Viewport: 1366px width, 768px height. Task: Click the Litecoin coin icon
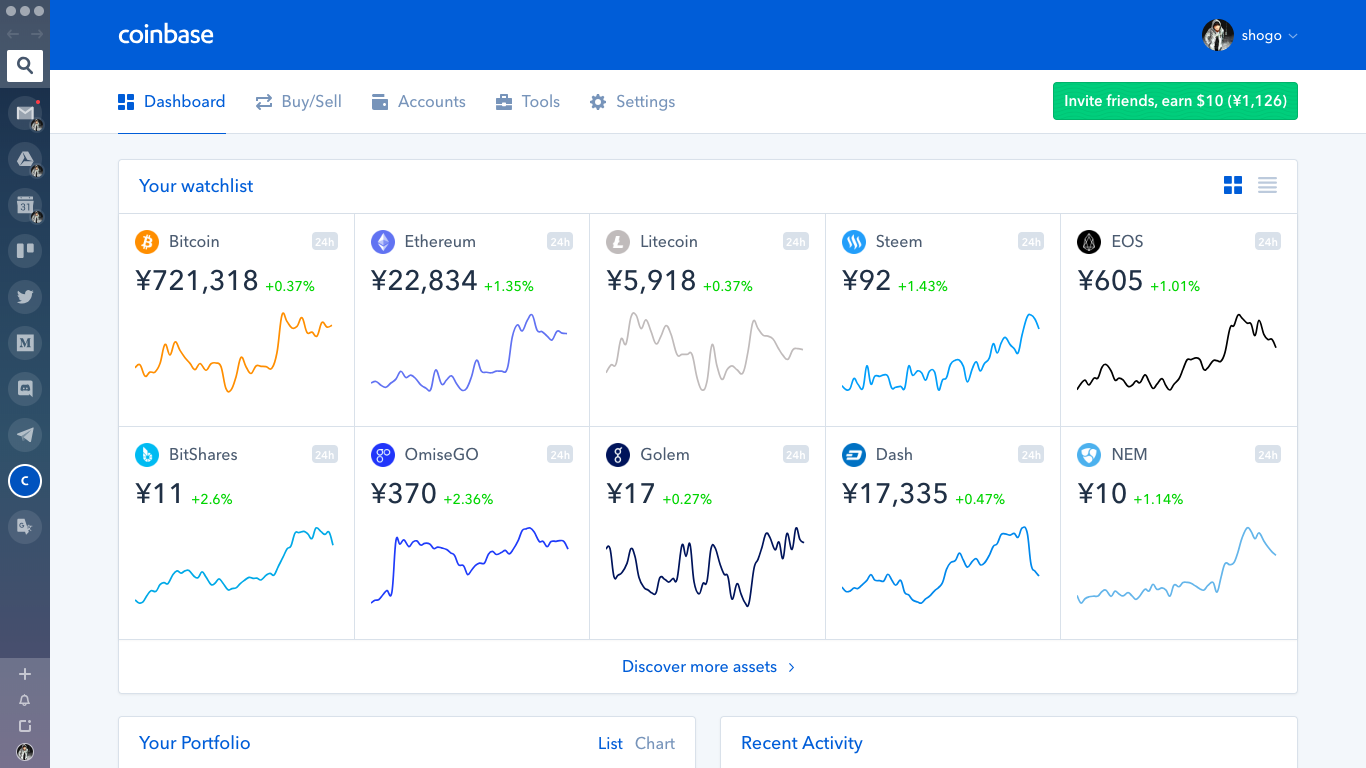click(x=618, y=242)
